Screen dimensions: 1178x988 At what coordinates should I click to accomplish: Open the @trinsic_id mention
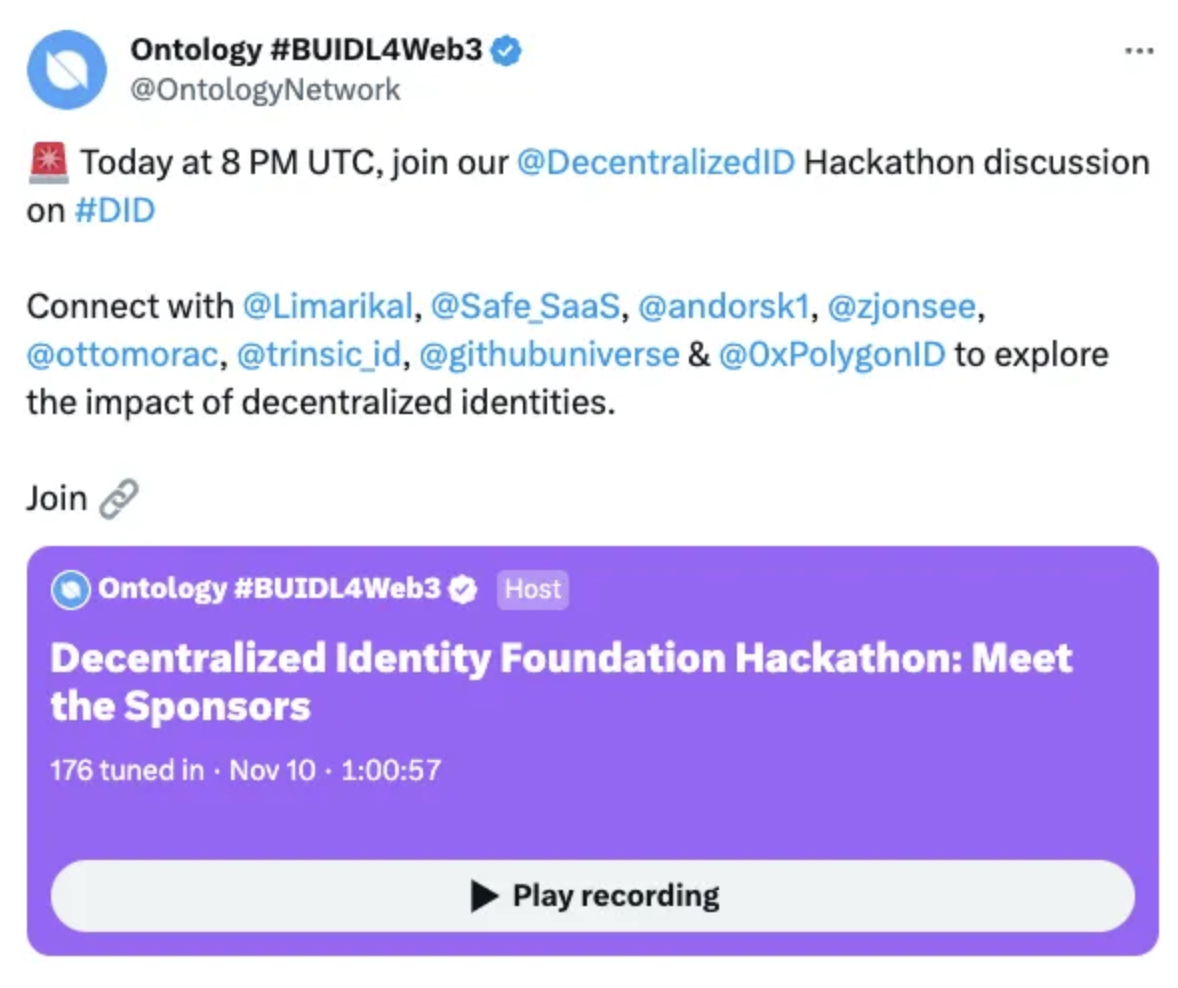tap(319, 355)
